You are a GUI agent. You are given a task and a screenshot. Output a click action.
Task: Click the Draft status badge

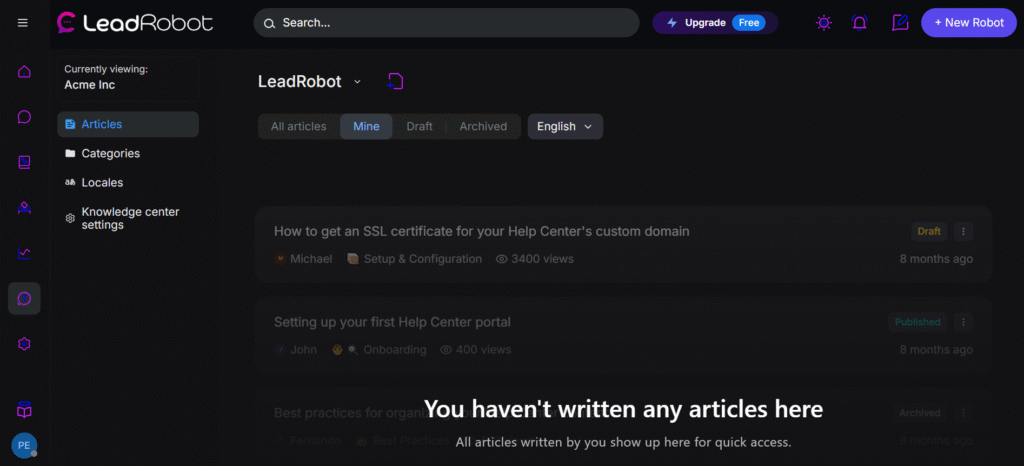click(929, 231)
